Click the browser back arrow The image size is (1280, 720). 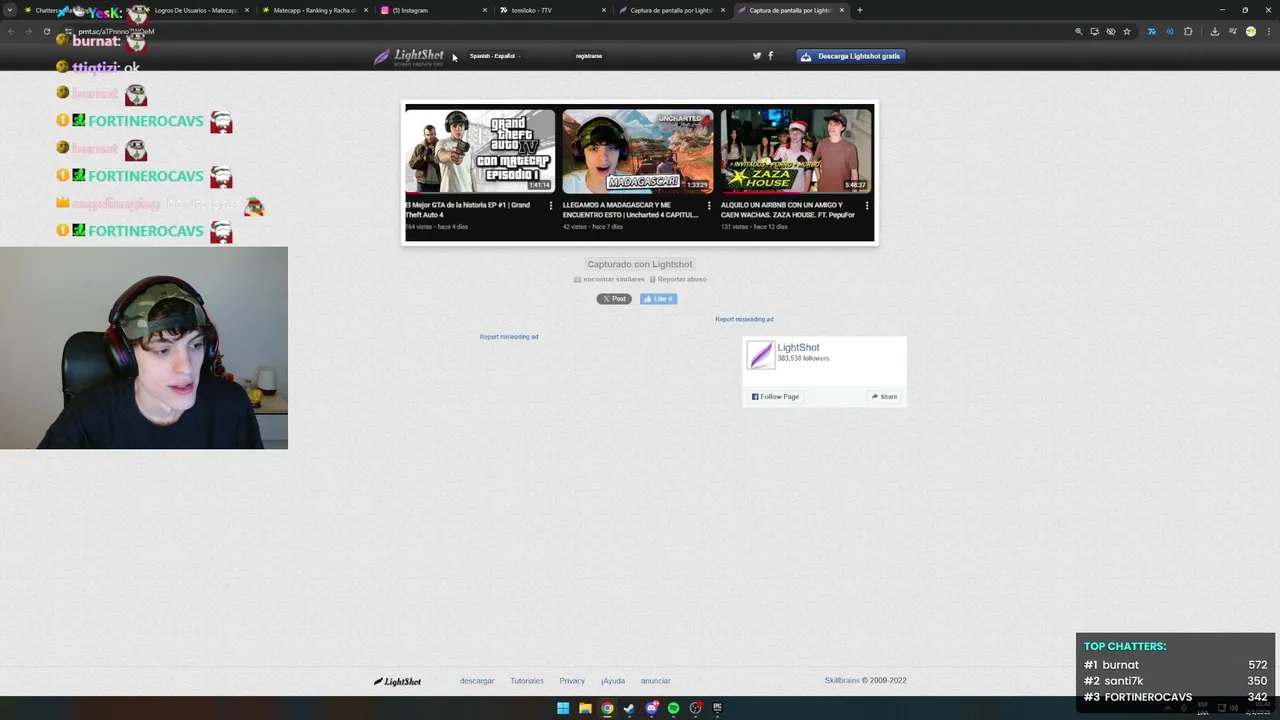(10, 31)
